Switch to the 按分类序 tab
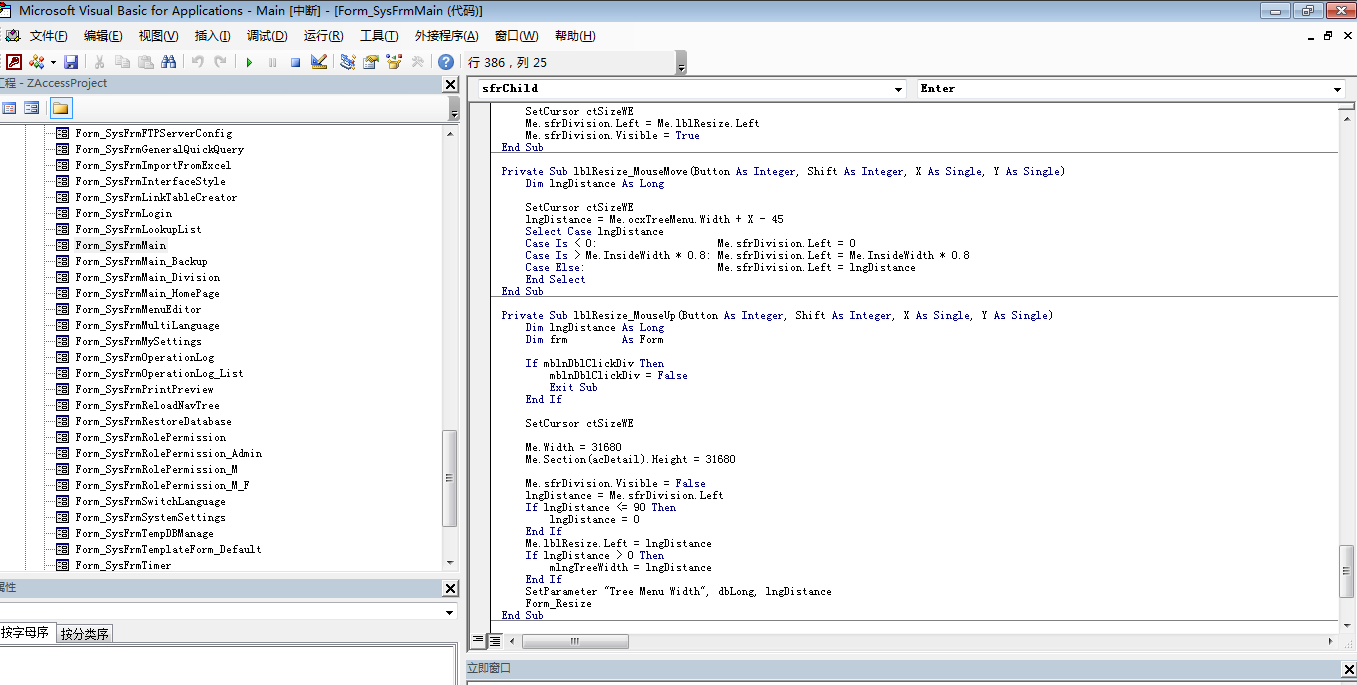The height and width of the screenshot is (685, 1357). pos(85,633)
